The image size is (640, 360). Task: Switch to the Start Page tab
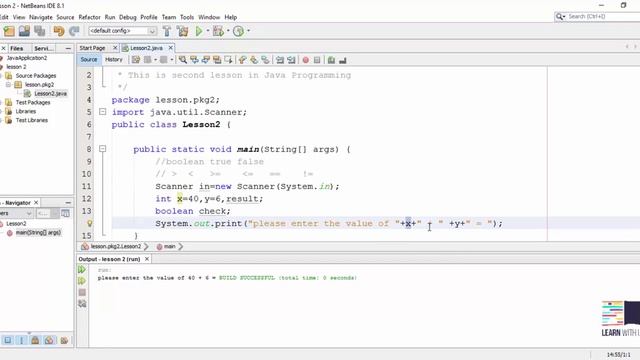[x=92, y=48]
